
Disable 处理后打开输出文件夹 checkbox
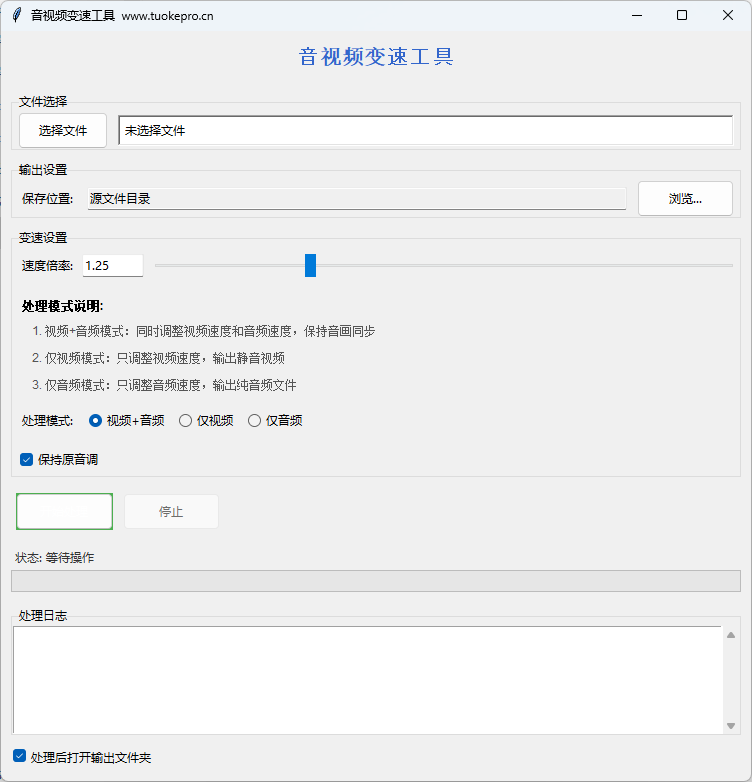click(20, 757)
